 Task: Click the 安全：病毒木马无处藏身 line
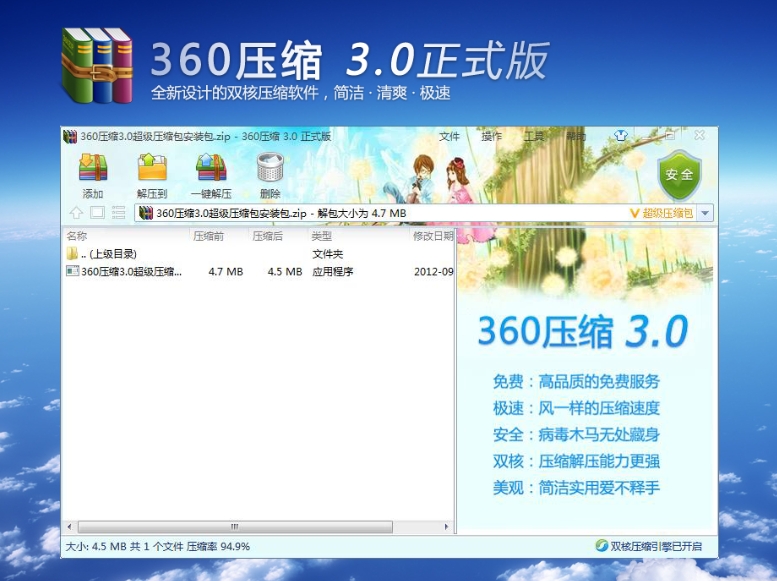pos(576,435)
